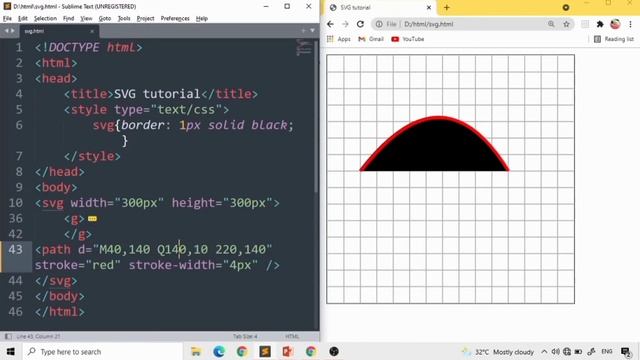The height and width of the screenshot is (360, 640).
Task: Open the Selection menu
Action: 45,18
